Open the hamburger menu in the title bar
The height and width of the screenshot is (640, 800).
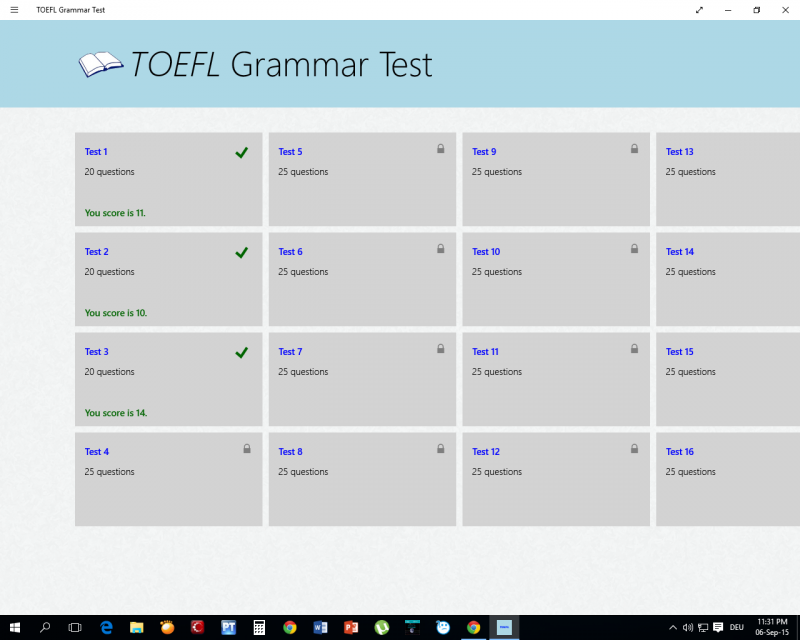click(14, 10)
